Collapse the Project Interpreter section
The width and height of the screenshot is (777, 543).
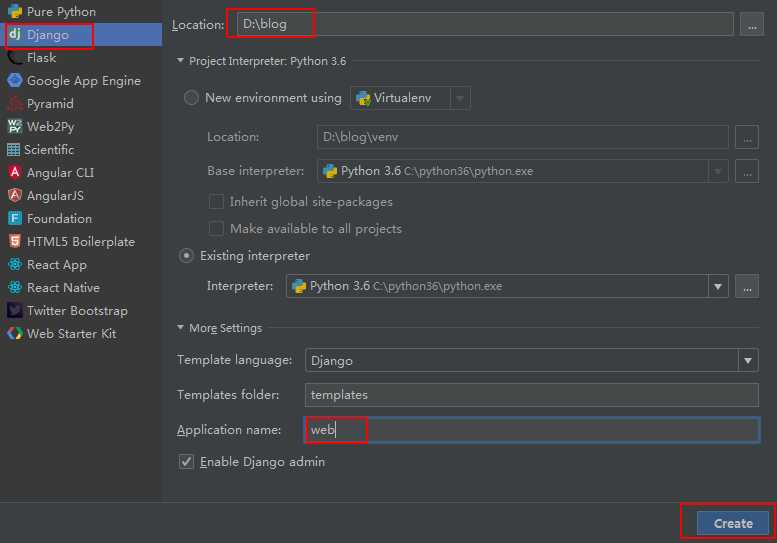[180, 60]
